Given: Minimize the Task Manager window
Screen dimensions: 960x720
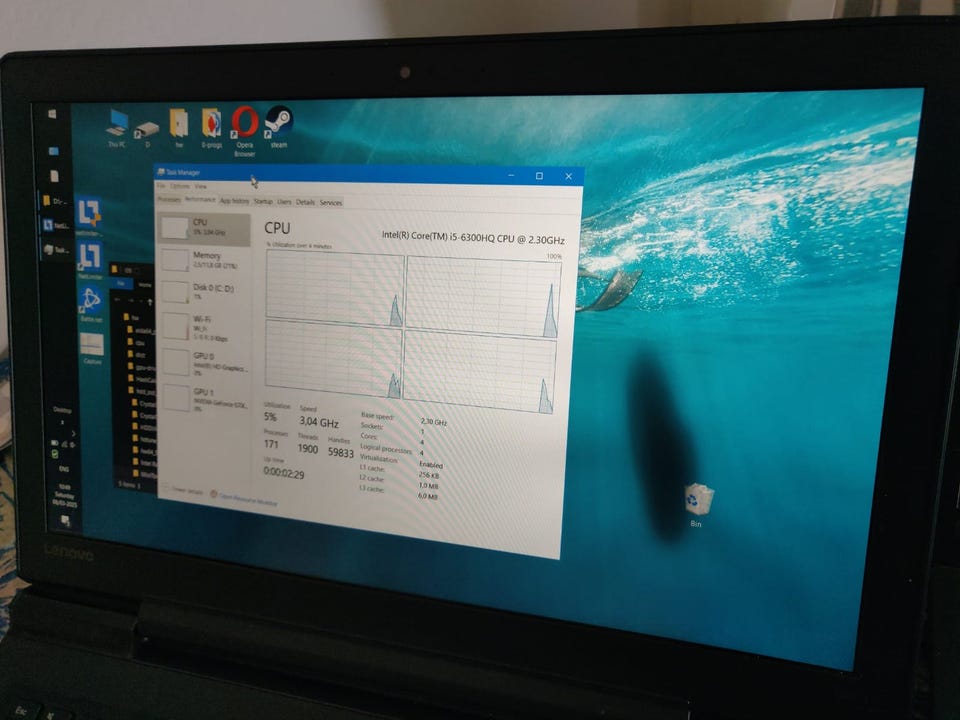Looking at the screenshot, I should tap(511, 175).
